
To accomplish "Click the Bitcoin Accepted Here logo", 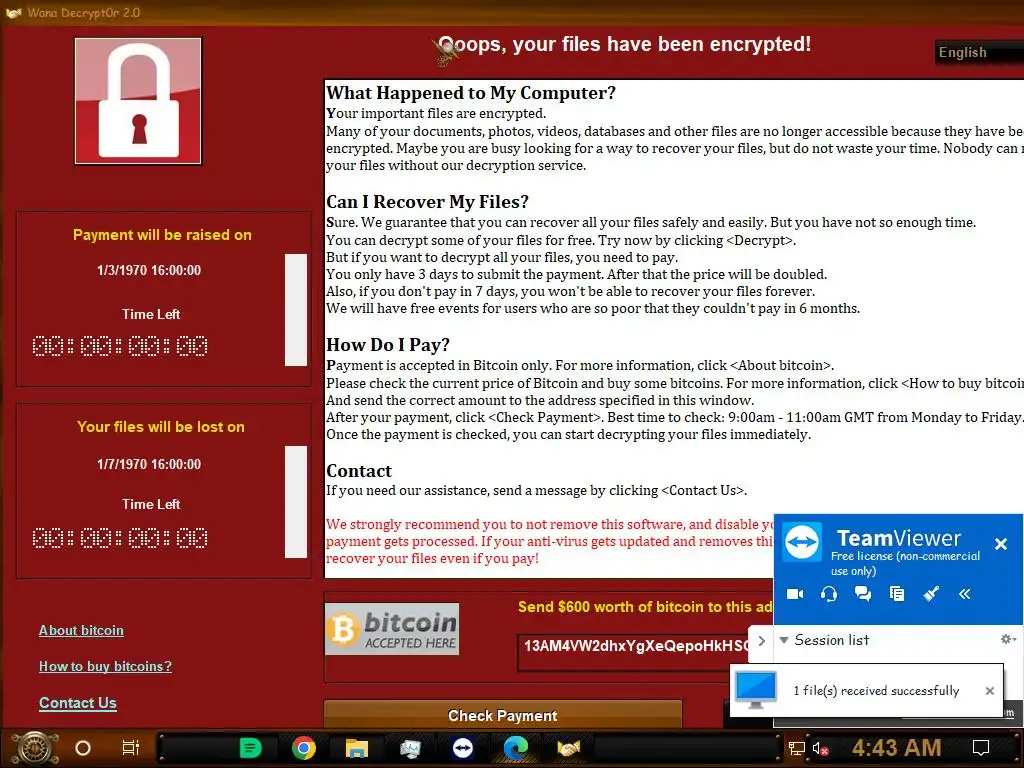I will tap(392, 629).
